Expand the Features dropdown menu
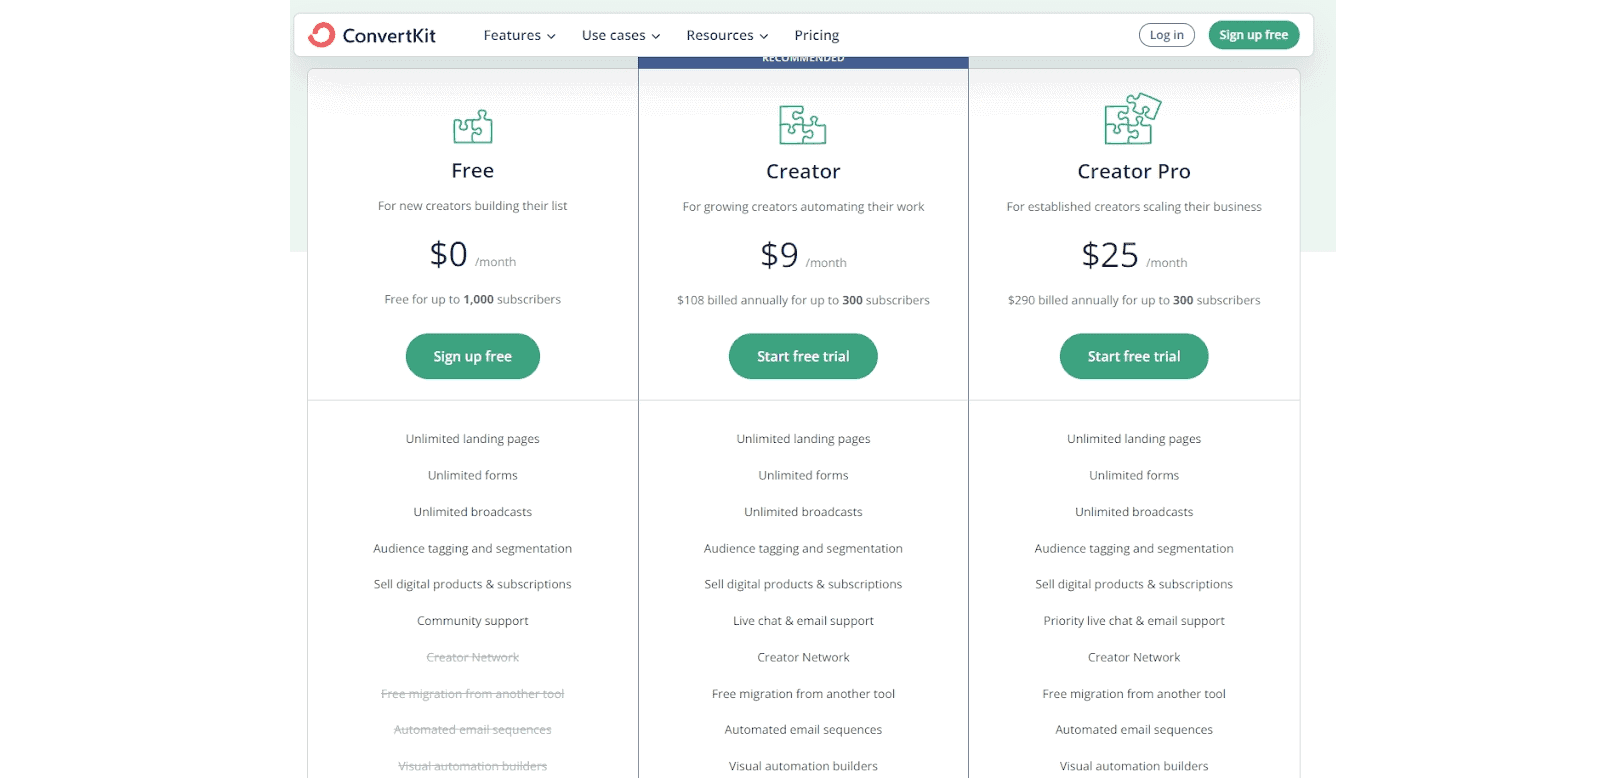Image resolution: width=1600 pixels, height=778 pixels. pyautogui.click(x=519, y=35)
